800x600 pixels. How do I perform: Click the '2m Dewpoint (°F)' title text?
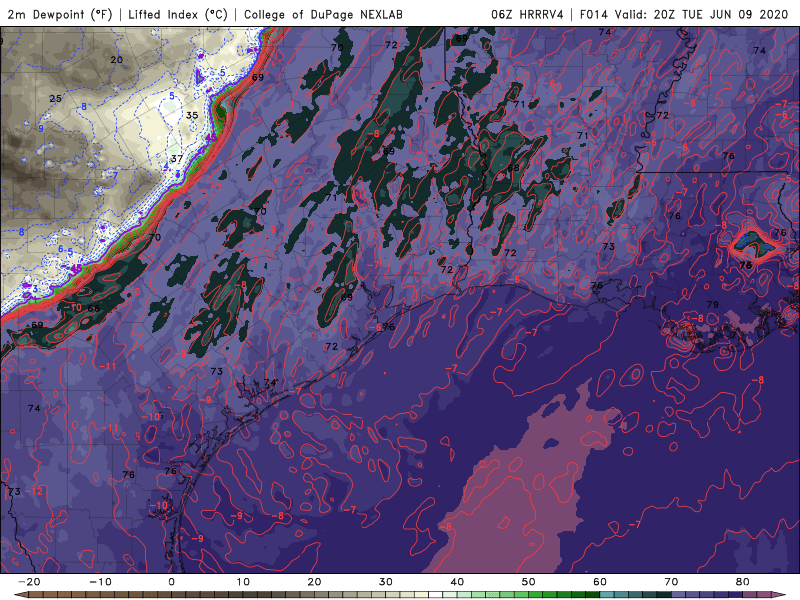coord(60,14)
